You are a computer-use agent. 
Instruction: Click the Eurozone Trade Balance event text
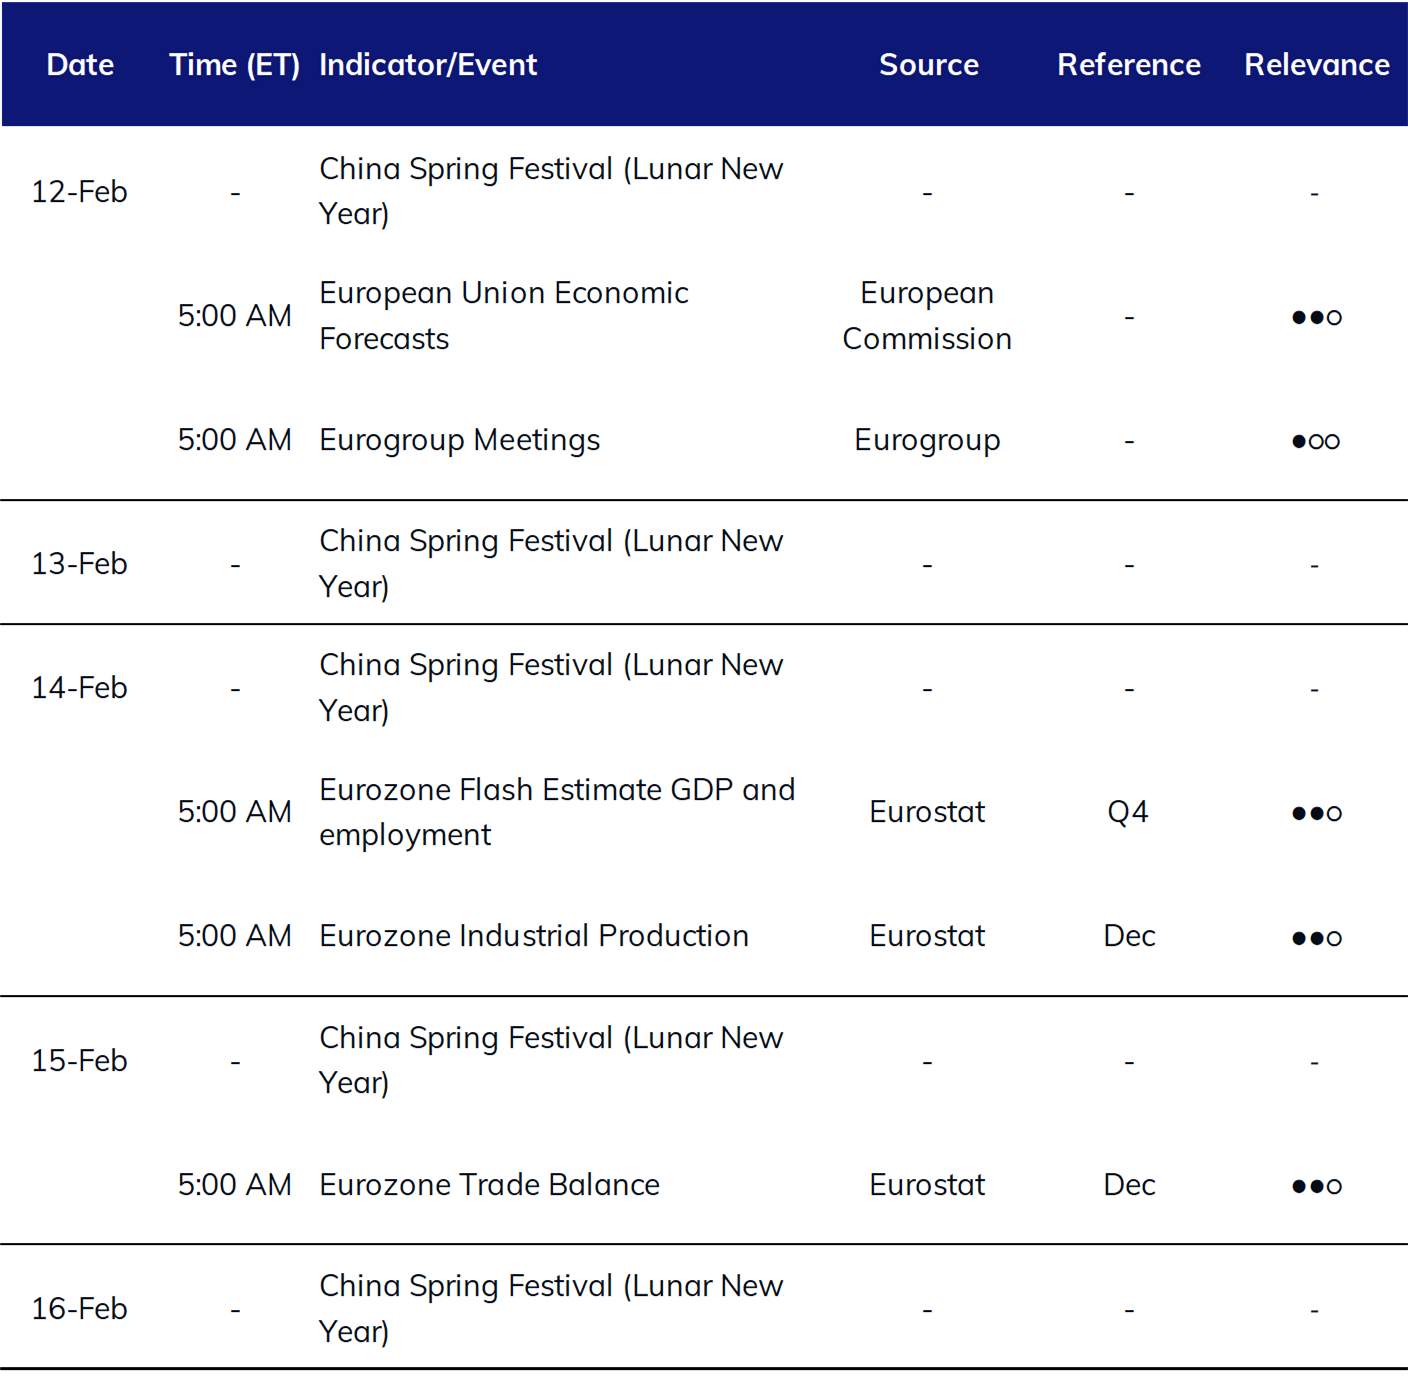pyautogui.click(x=489, y=1185)
